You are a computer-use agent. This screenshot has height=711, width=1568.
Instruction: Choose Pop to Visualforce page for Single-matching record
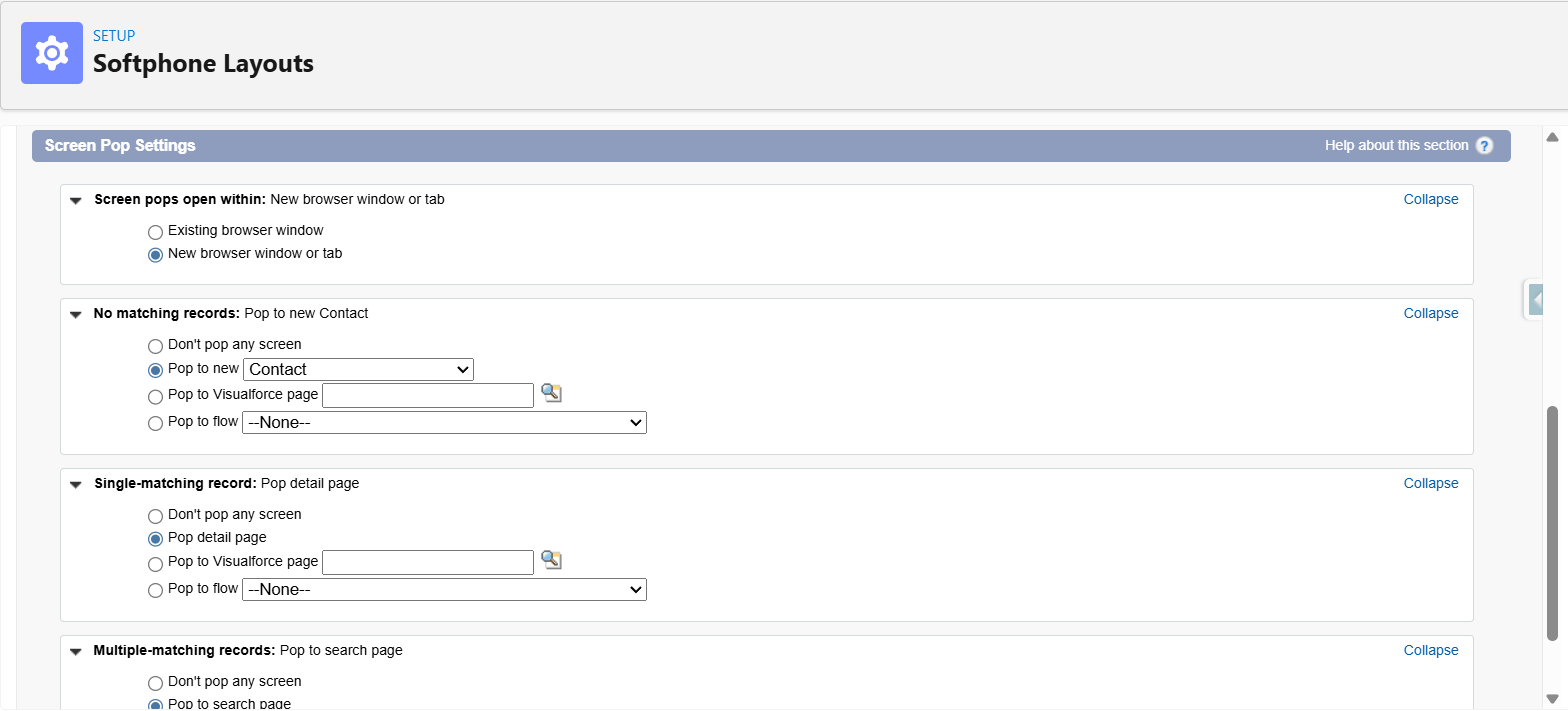point(155,564)
